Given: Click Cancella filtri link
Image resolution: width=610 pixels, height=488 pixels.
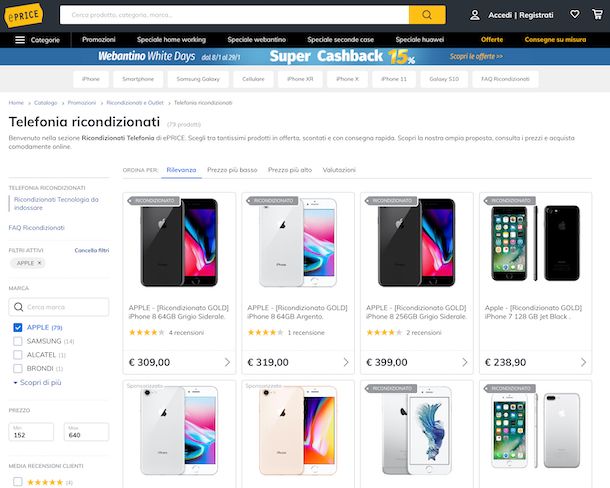Looking at the screenshot, I should click(x=92, y=250).
